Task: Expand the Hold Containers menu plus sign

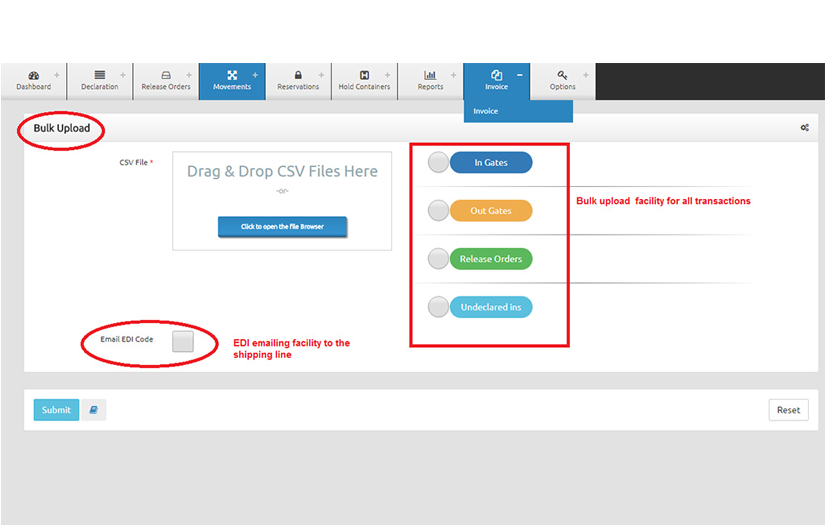Action: point(387,75)
